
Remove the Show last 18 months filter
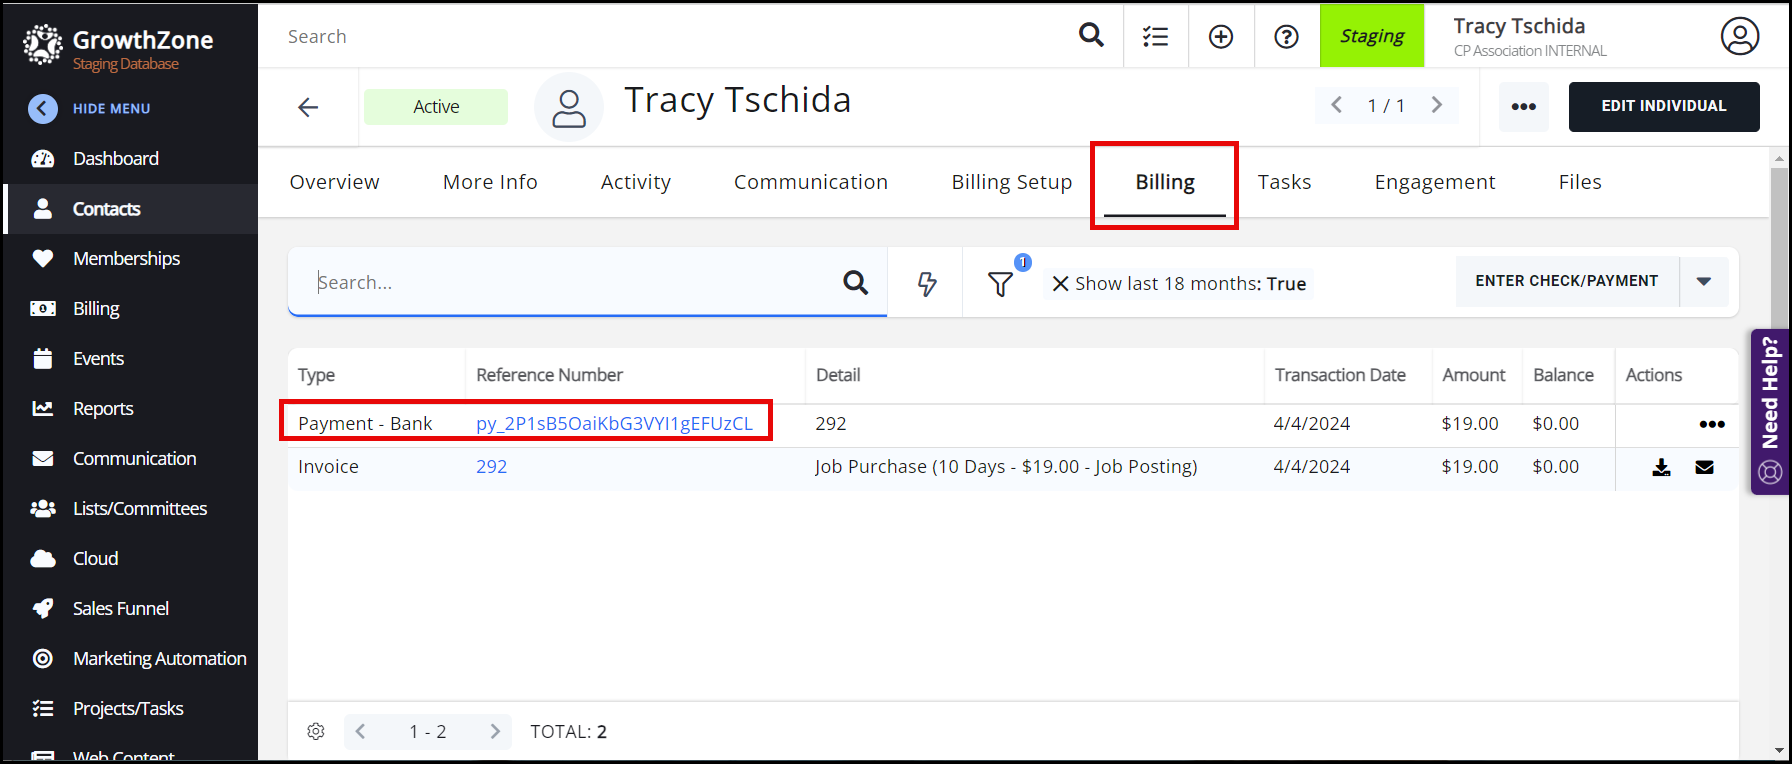point(1061,284)
